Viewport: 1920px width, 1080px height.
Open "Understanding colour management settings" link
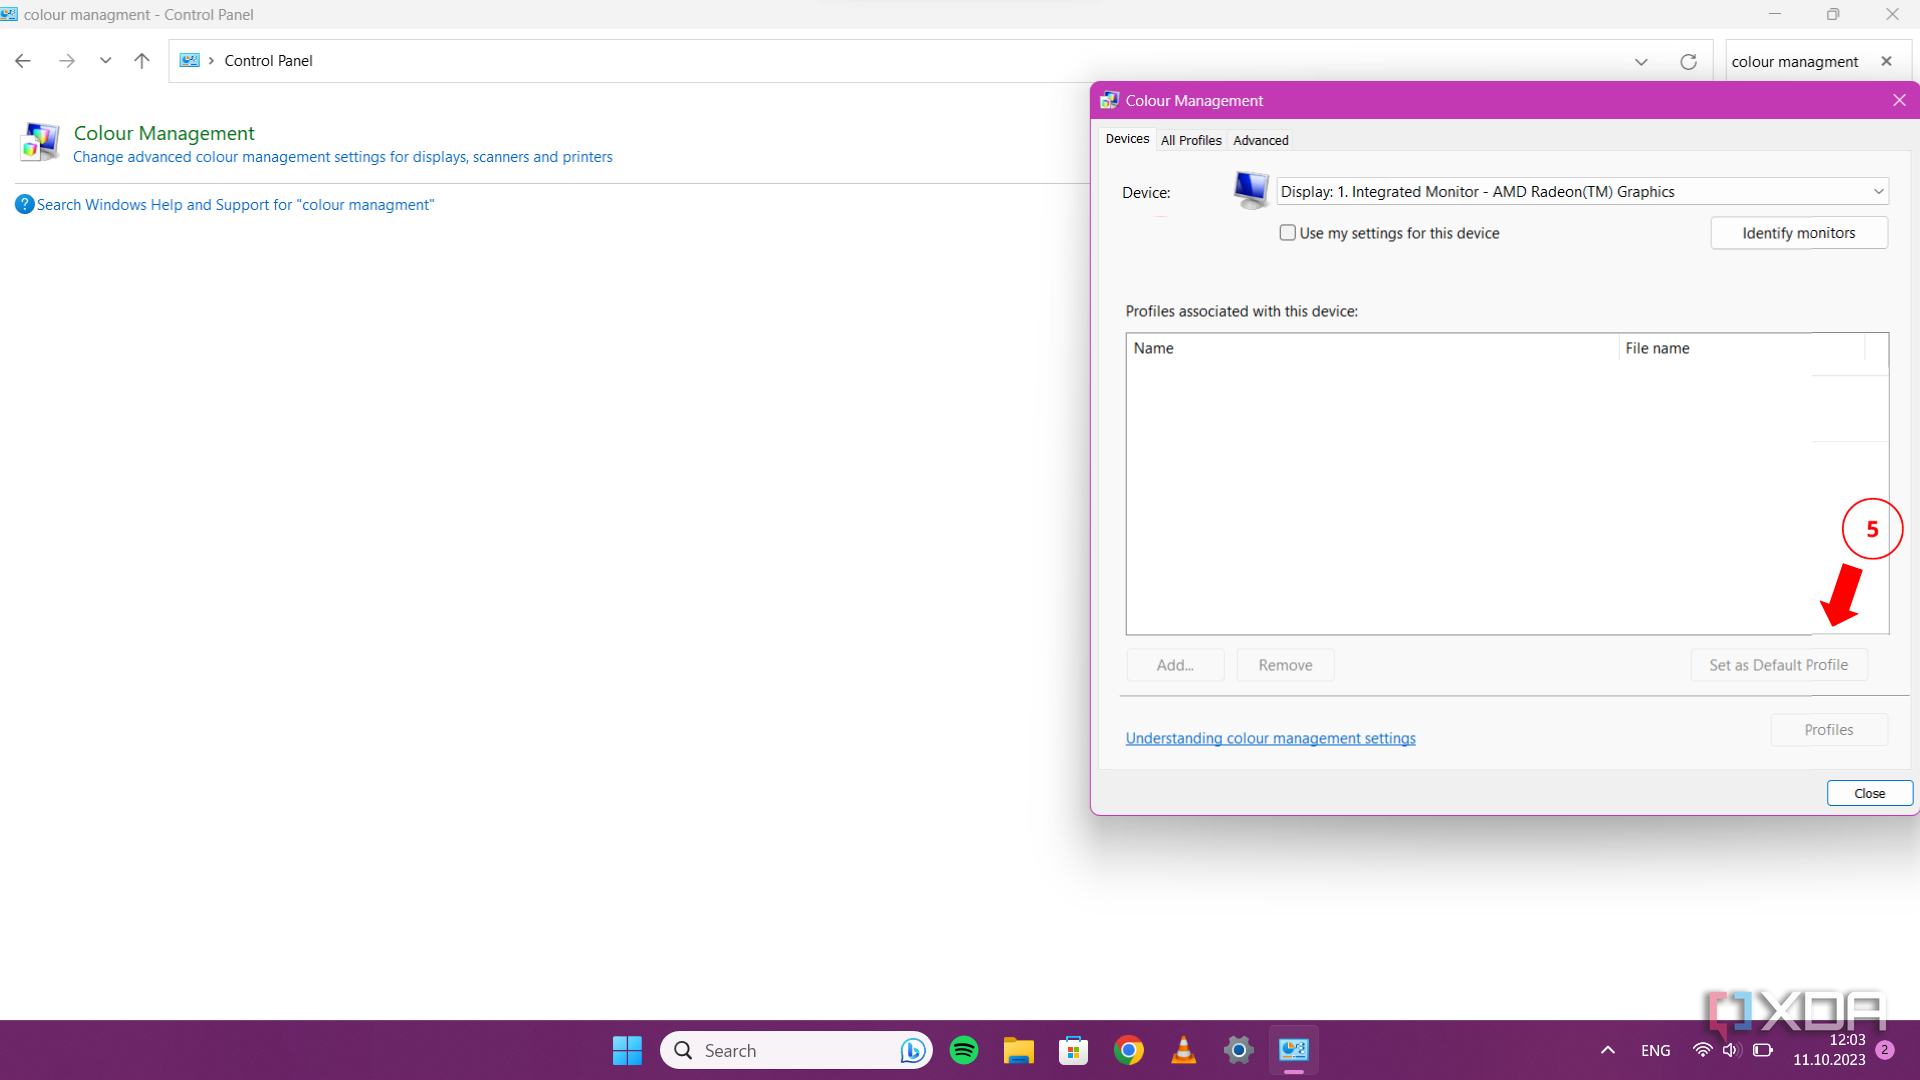click(1271, 738)
